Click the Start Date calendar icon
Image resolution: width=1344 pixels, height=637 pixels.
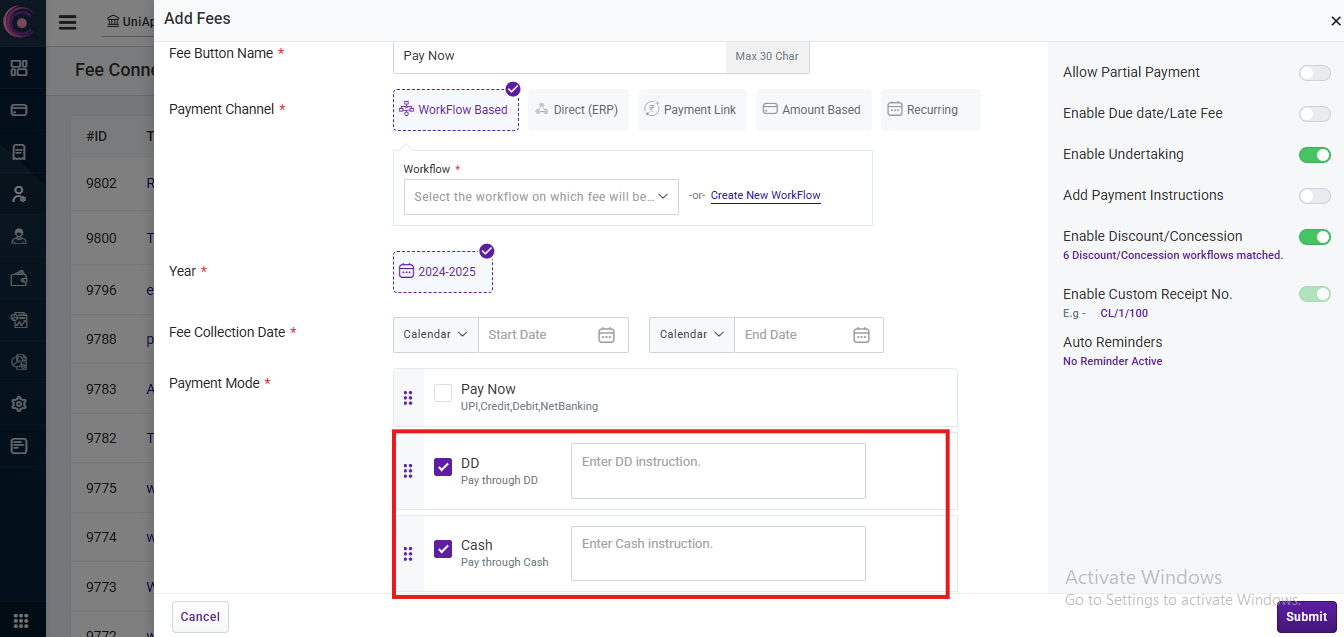(606, 335)
